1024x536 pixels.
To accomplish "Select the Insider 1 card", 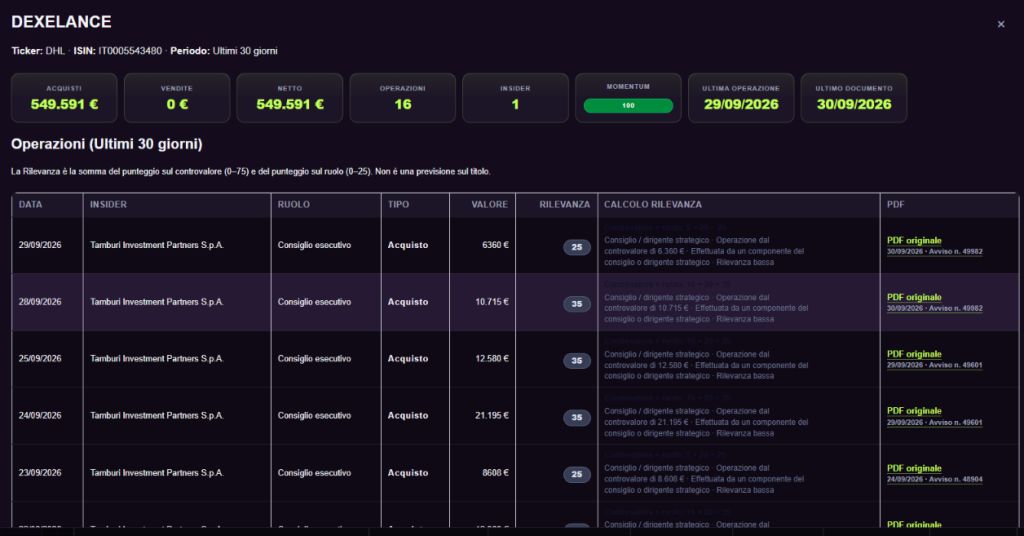I will 515,98.
